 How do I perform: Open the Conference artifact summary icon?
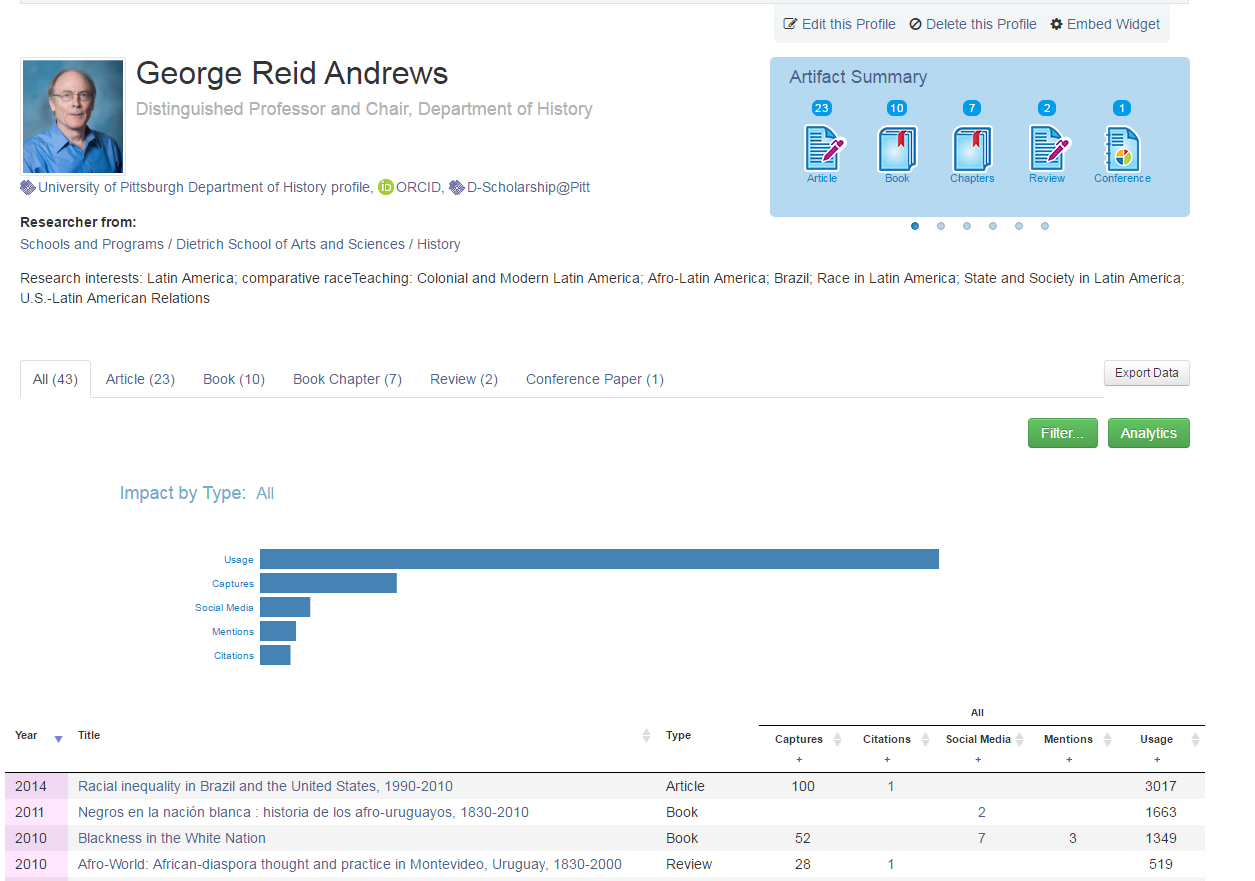pos(1121,150)
